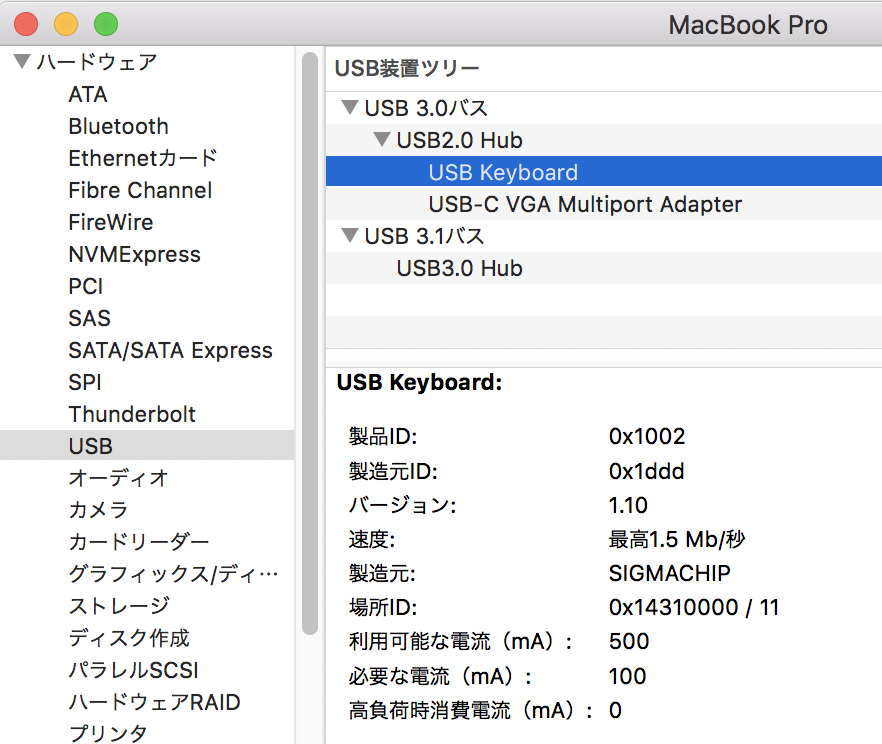Select ディスク作成 in the sidebar
Image resolution: width=882 pixels, height=744 pixels.
coord(129,638)
